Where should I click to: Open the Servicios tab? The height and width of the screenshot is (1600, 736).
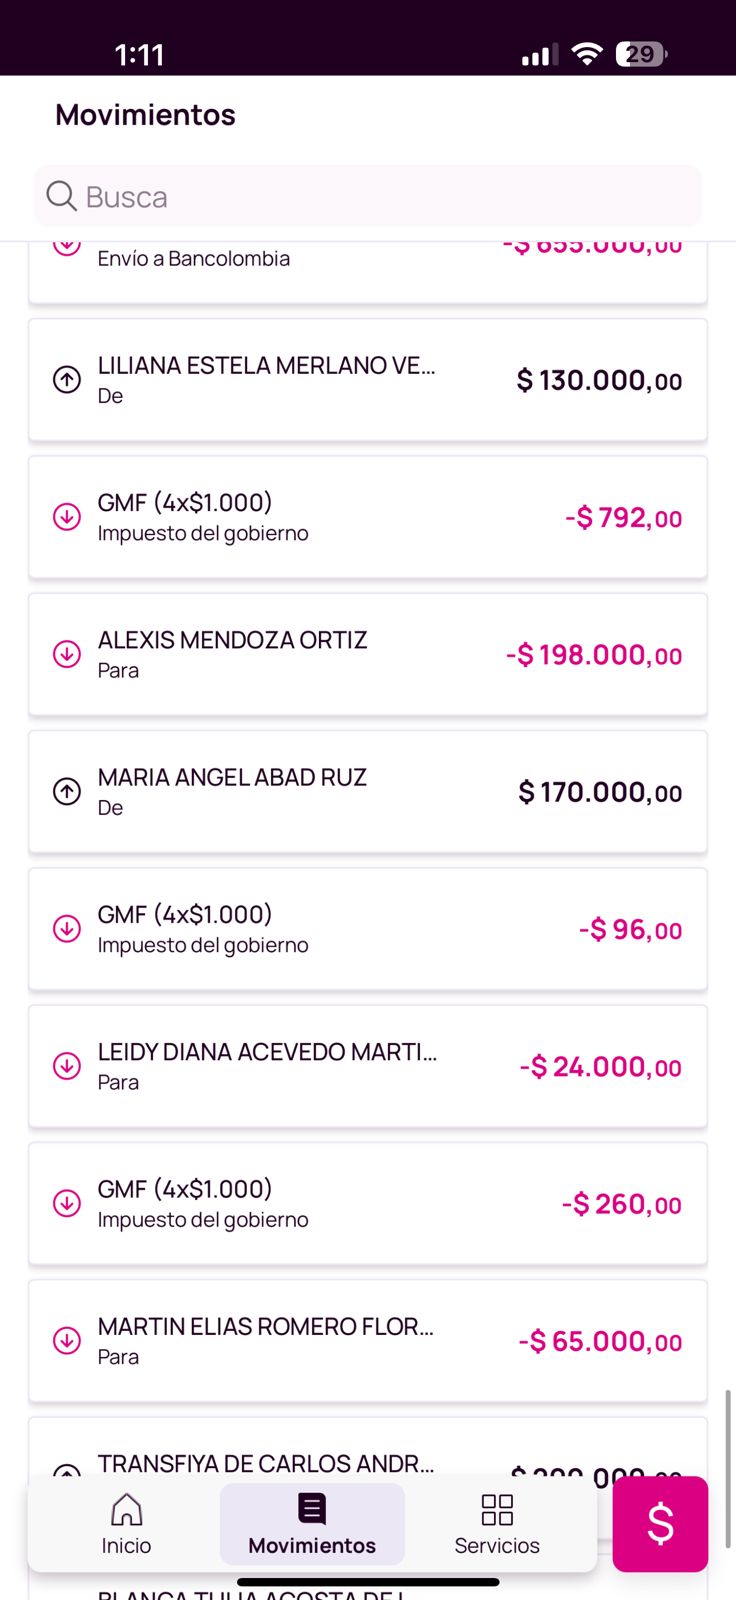click(x=497, y=1523)
